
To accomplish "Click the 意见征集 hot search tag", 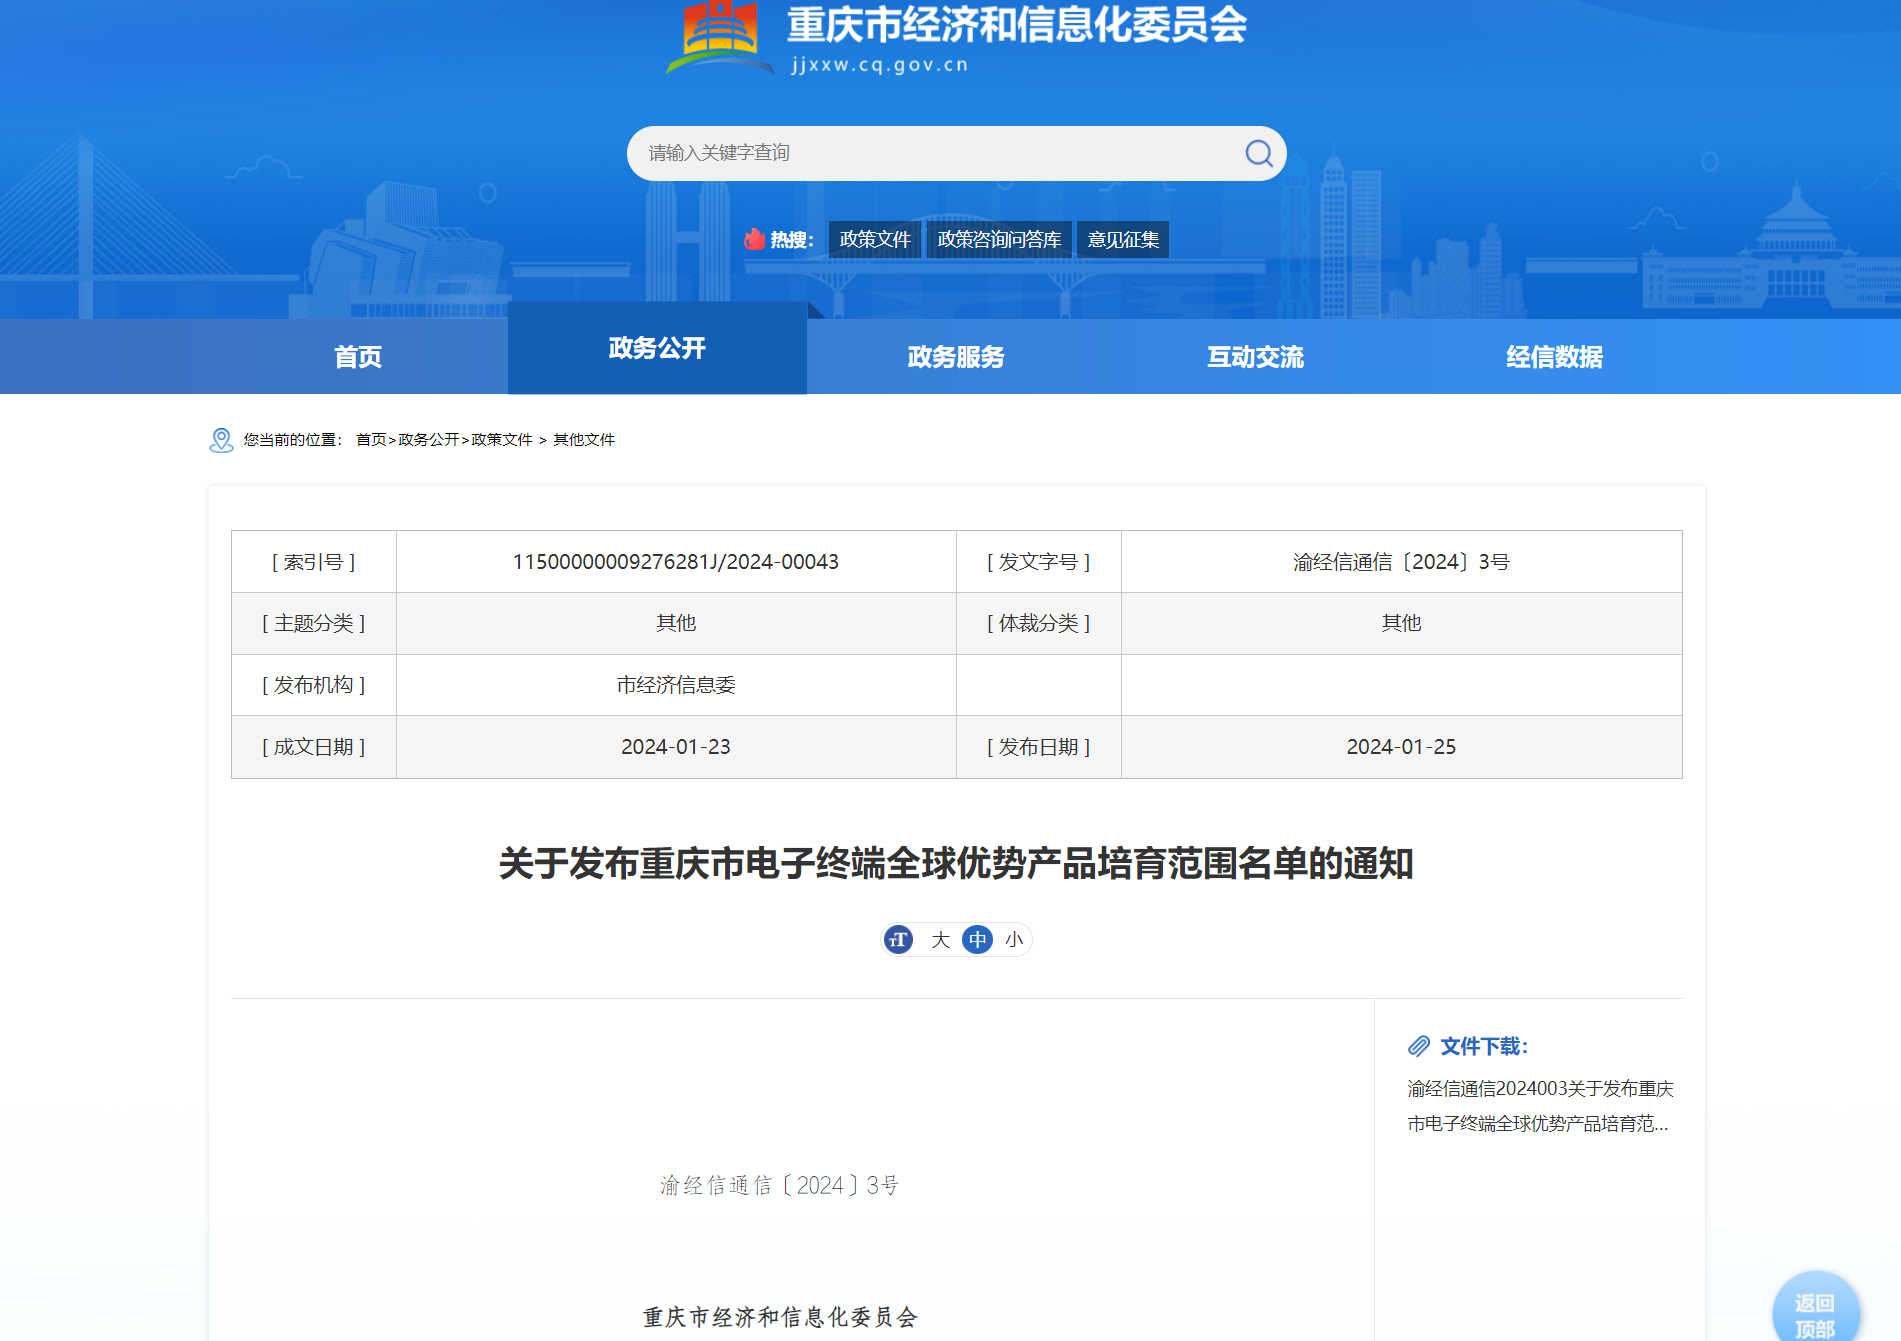I will coord(1123,240).
